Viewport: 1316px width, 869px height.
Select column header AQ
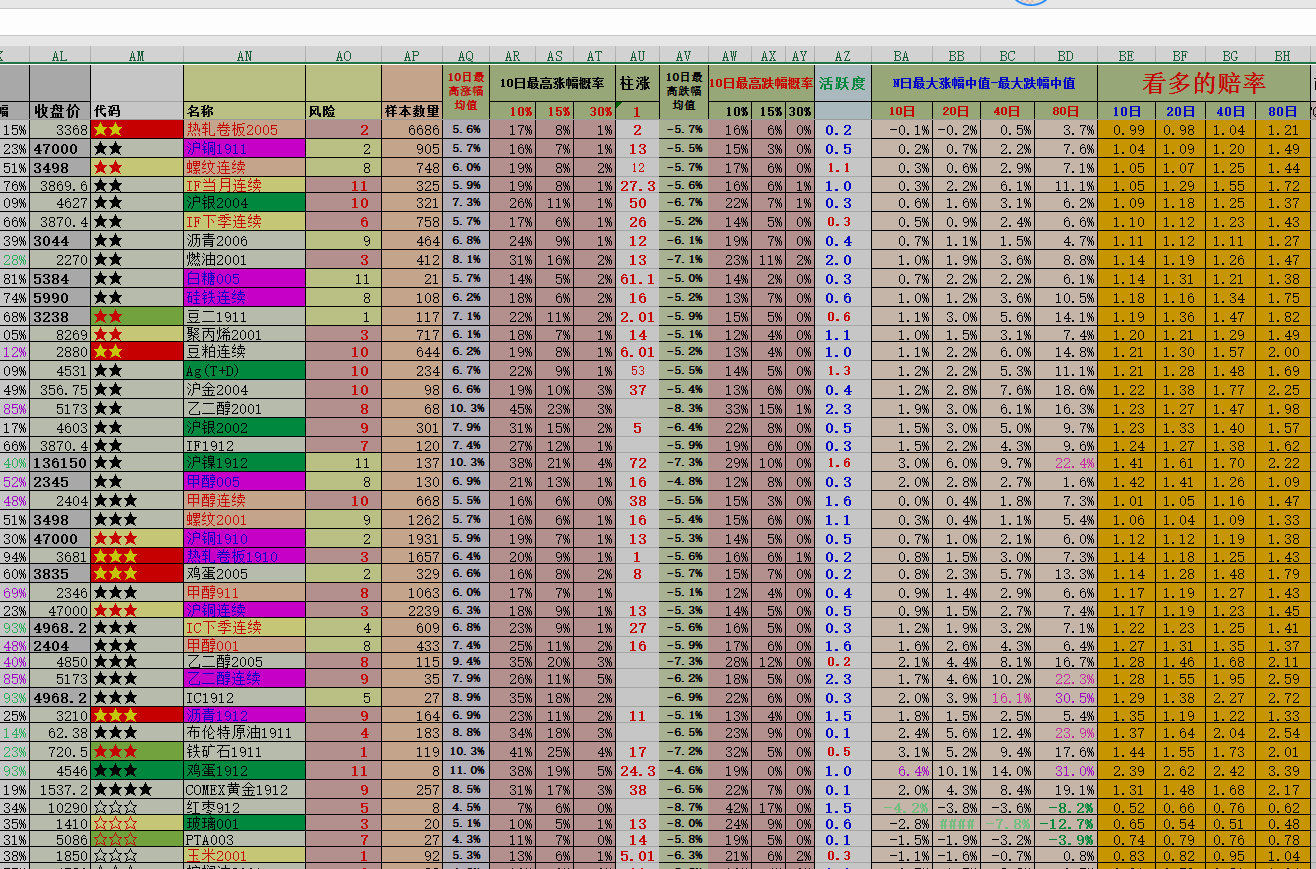[x=466, y=57]
